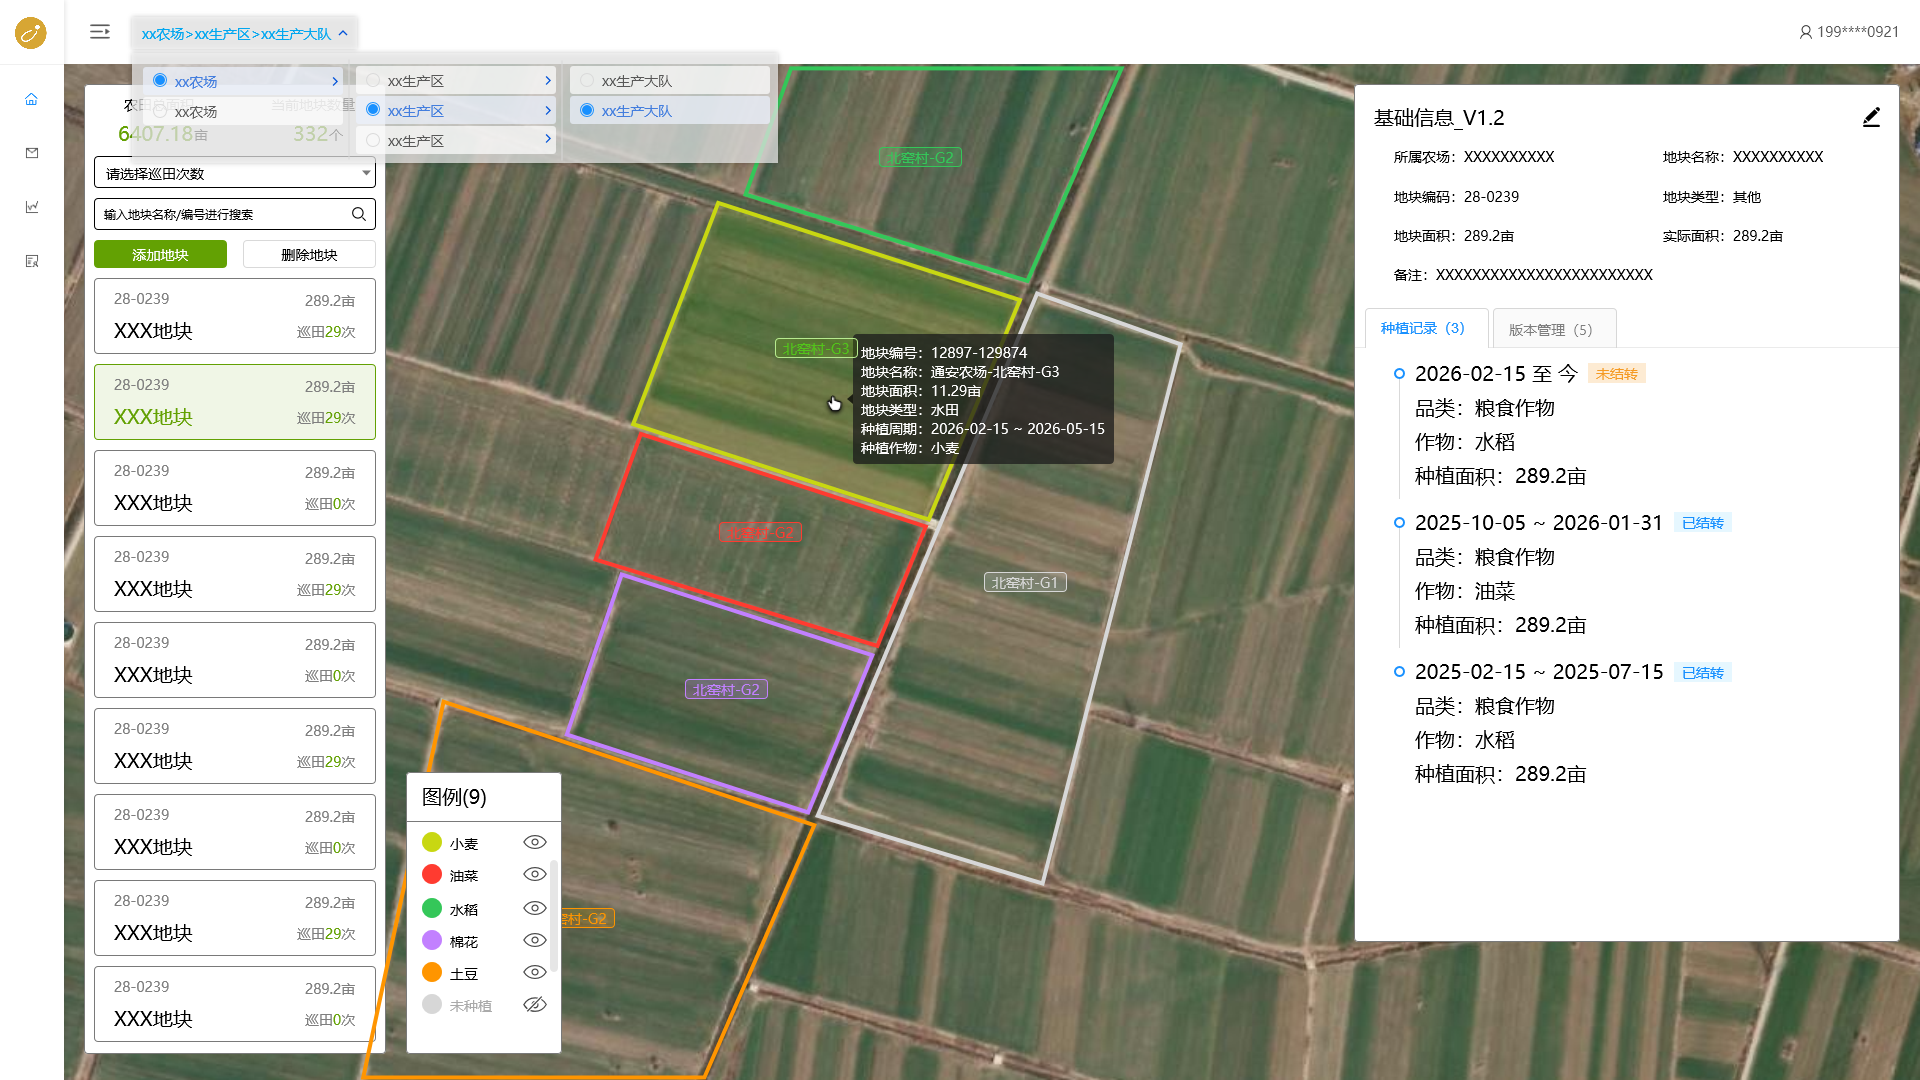Click the 删除地块 button
Screen dimensions: 1920x1080
coord(309,254)
